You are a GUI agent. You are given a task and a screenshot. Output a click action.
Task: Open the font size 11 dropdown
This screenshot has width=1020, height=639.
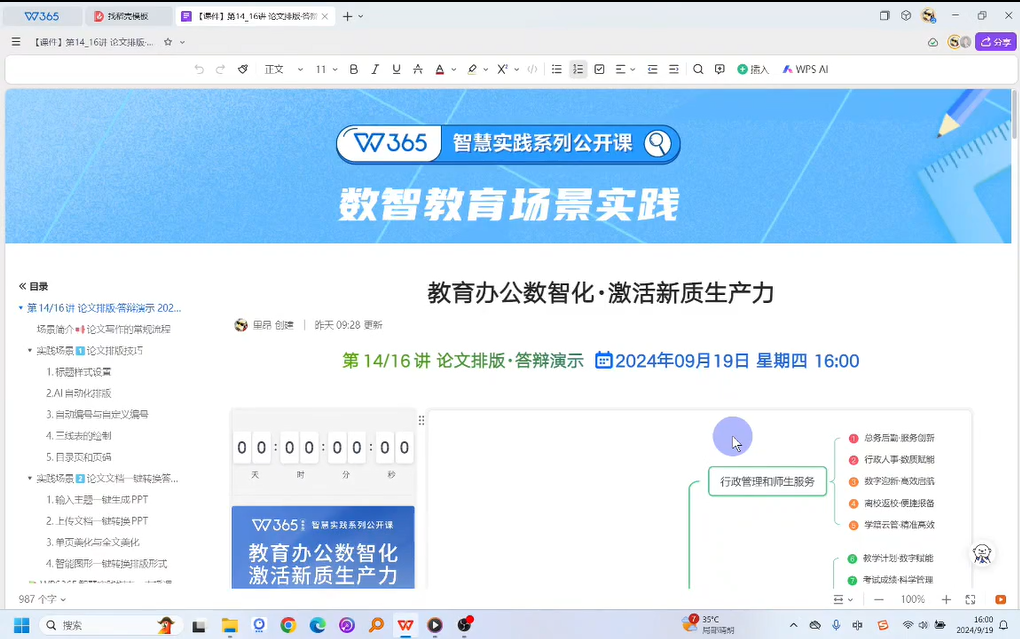coord(326,70)
